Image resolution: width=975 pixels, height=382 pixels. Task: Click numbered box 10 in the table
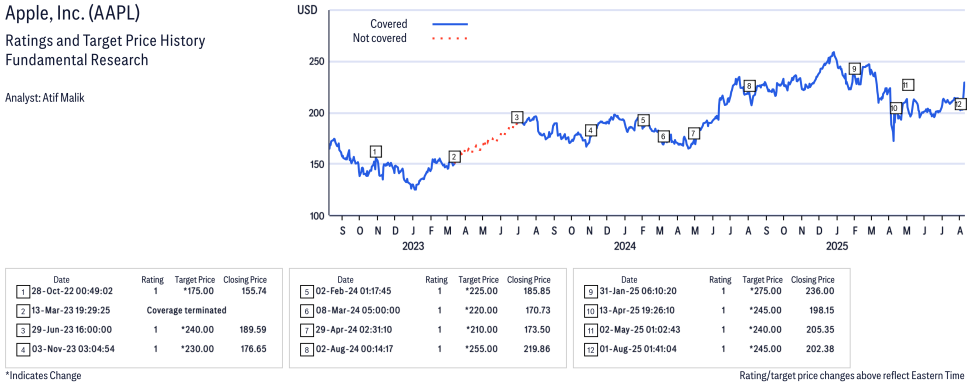click(591, 310)
